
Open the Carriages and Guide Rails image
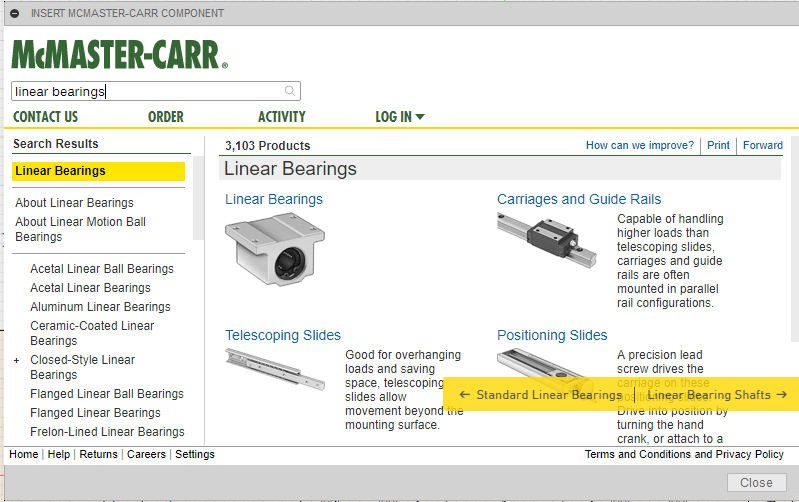(547, 240)
